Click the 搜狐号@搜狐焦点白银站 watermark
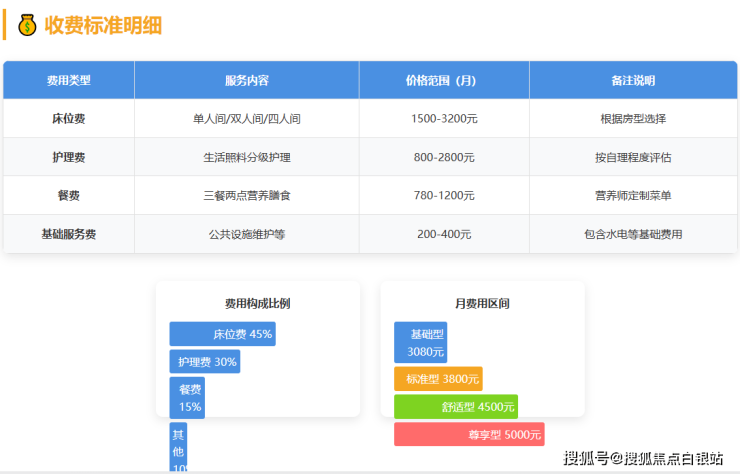The height and width of the screenshot is (474, 740). point(643,458)
